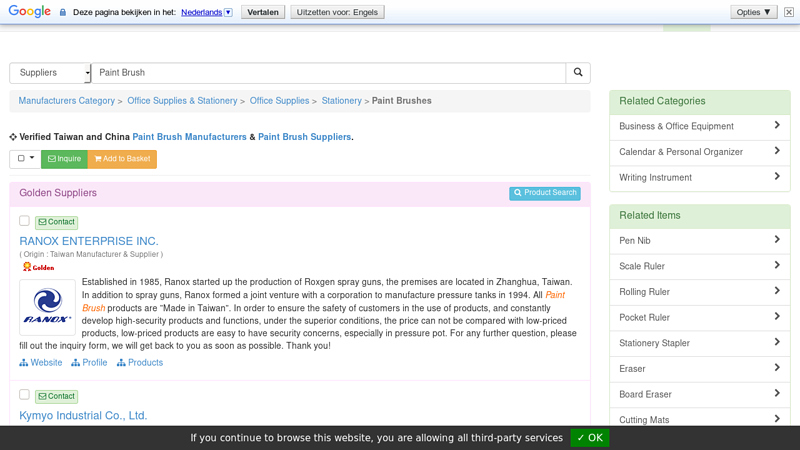800x450 pixels.
Task: Click Contact button for Kymyo Industrial
Action: pyautogui.click(x=57, y=396)
